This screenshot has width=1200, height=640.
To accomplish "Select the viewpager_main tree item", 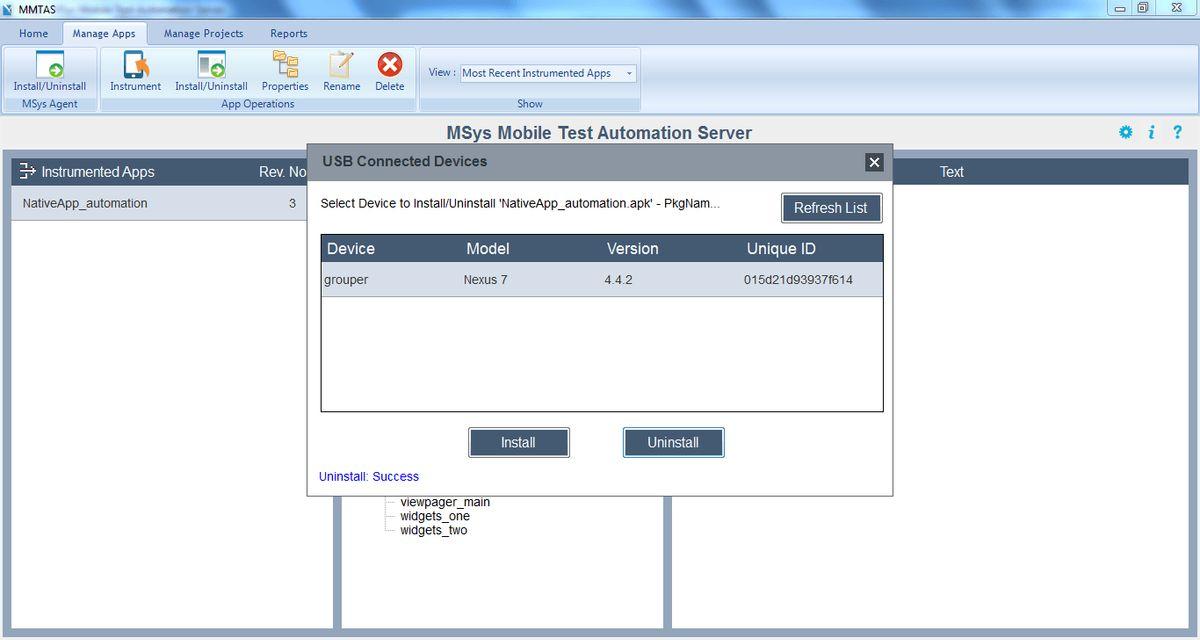I will point(445,502).
